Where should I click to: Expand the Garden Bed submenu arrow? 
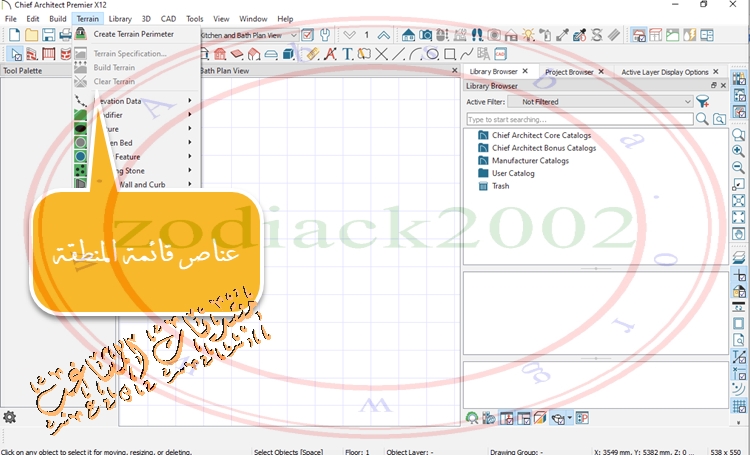pos(190,142)
